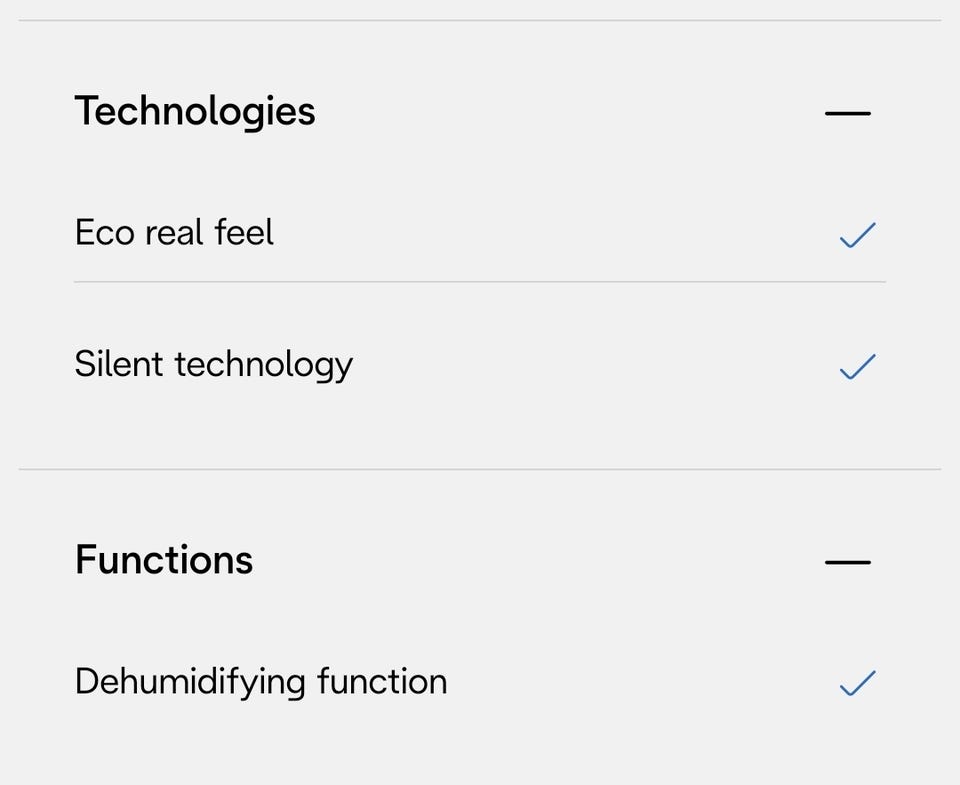Click the word "Eco" in first row
Image resolution: width=960 pixels, height=785 pixels.
[104, 233]
